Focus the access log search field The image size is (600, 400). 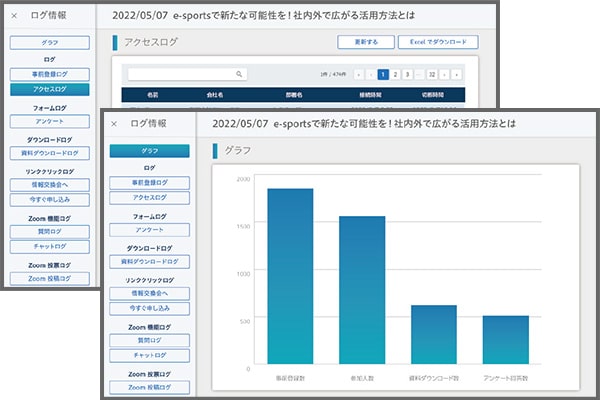(180, 74)
